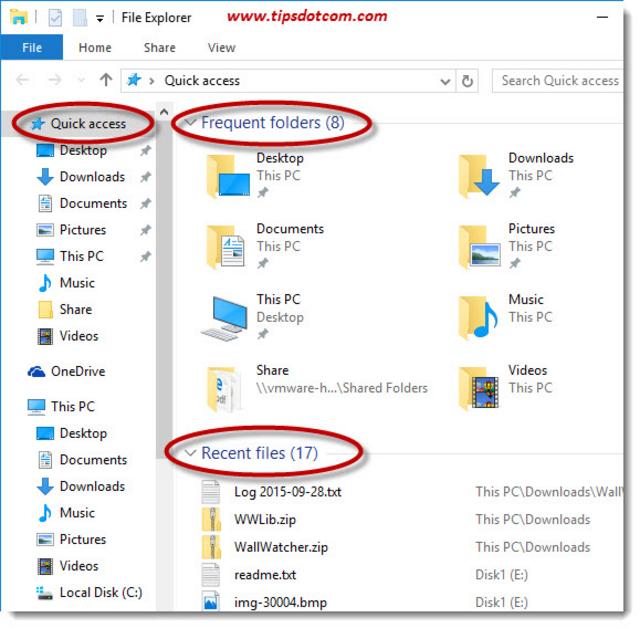The width and height of the screenshot is (640, 628).
Task: Click the Forward navigation arrow
Action: coord(55,80)
